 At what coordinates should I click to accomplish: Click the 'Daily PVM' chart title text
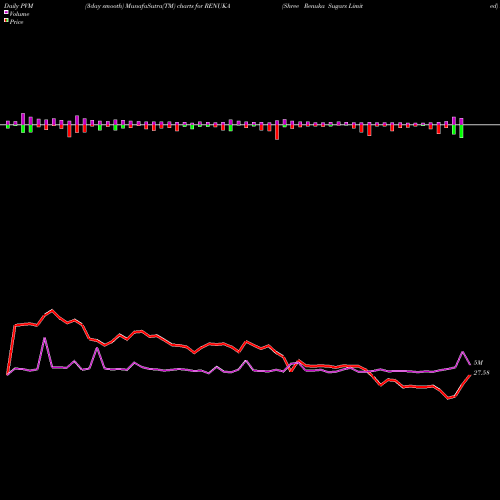[19, 6]
